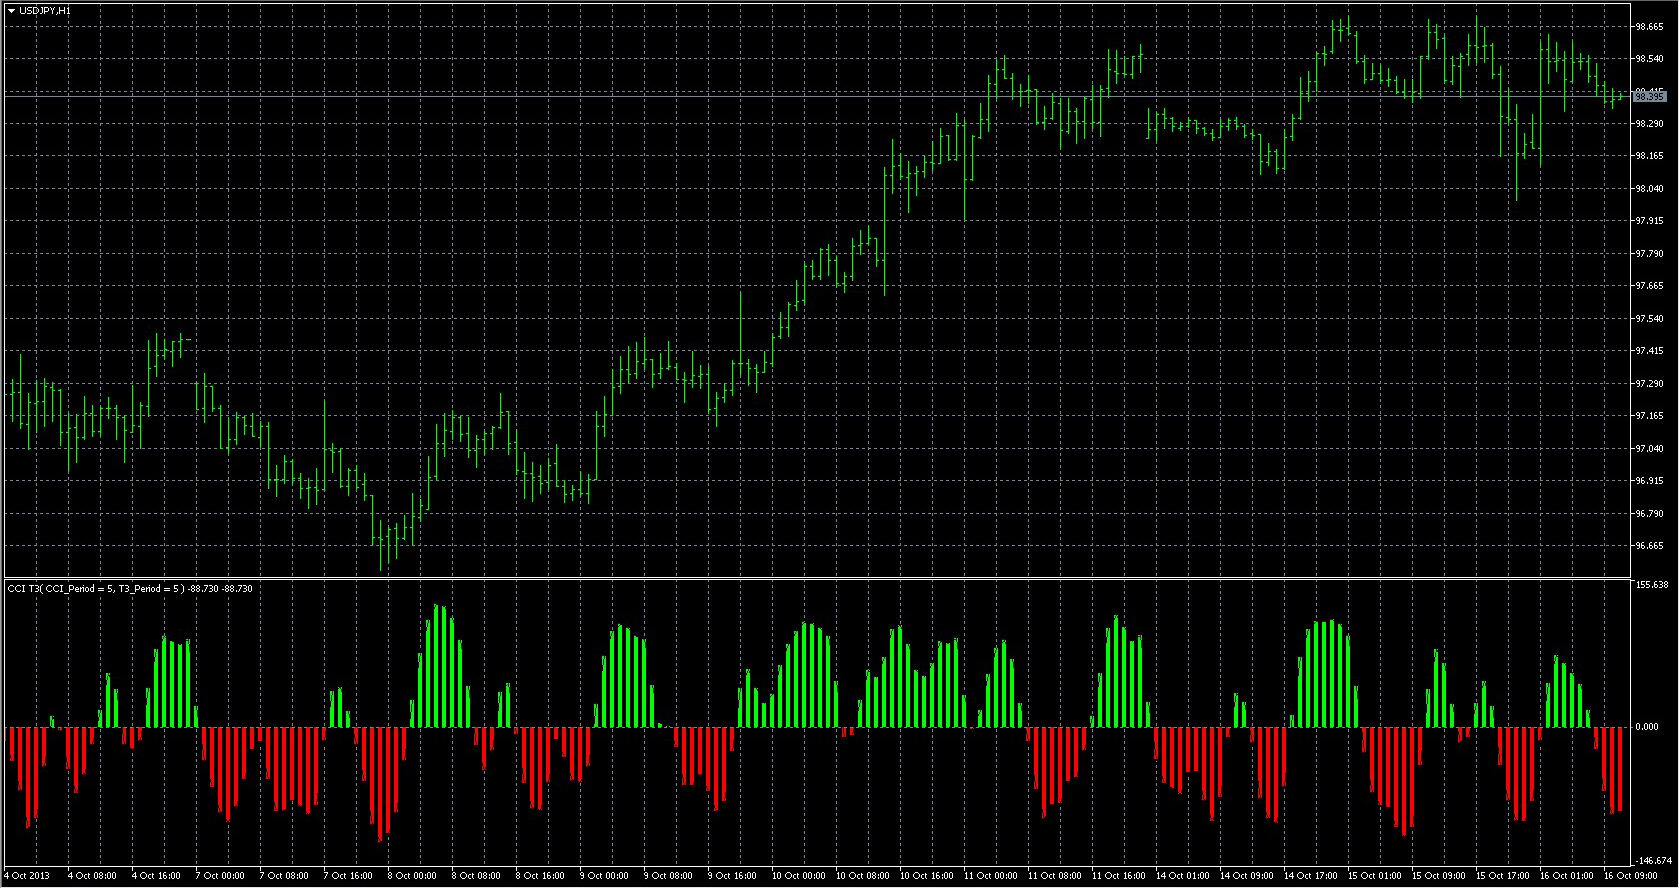1680x888 pixels.
Task: Click the 97.915 price scale label
Action: [1648, 221]
